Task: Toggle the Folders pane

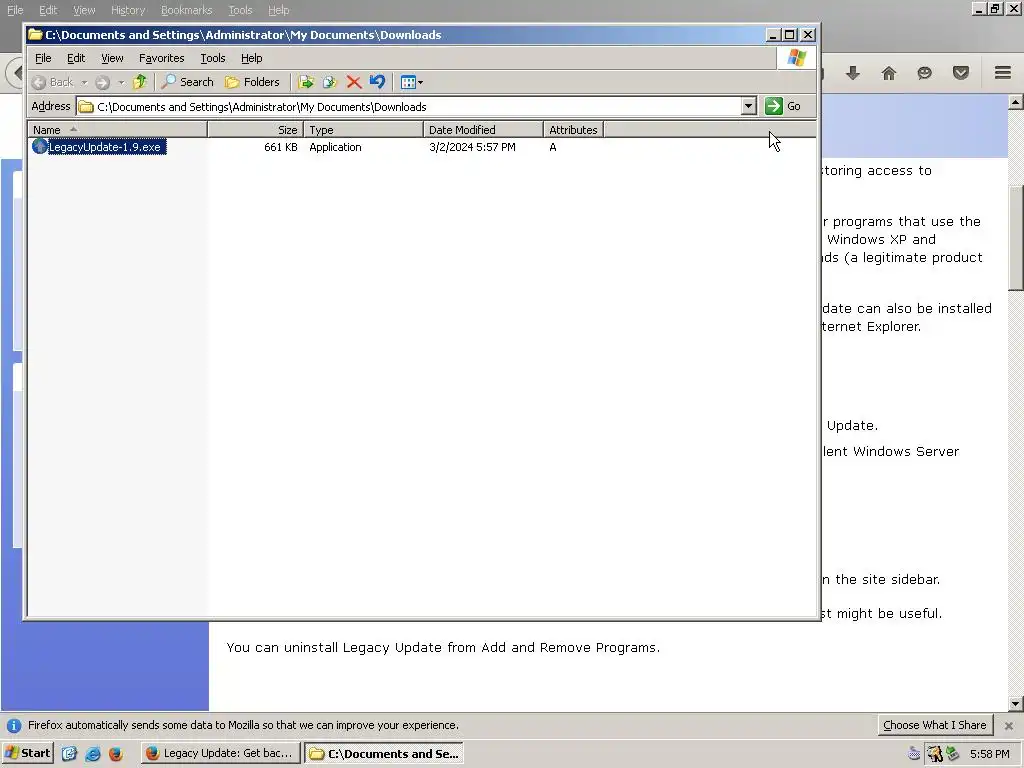Action: (252, 82)
